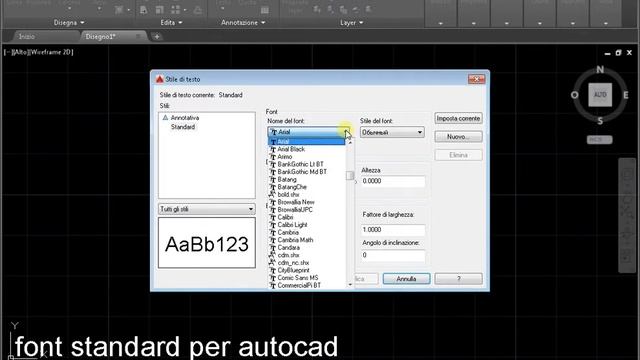Click E on the ViewCube compass
Screen dimensions: 640x360
(x=625, y=95)
